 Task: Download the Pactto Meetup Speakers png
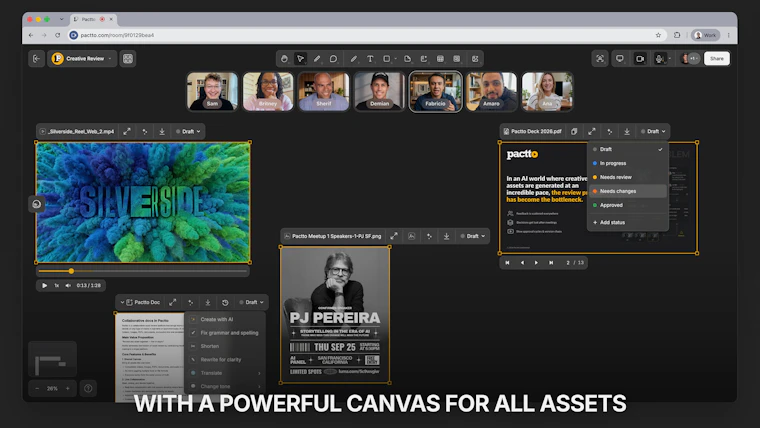446,236
